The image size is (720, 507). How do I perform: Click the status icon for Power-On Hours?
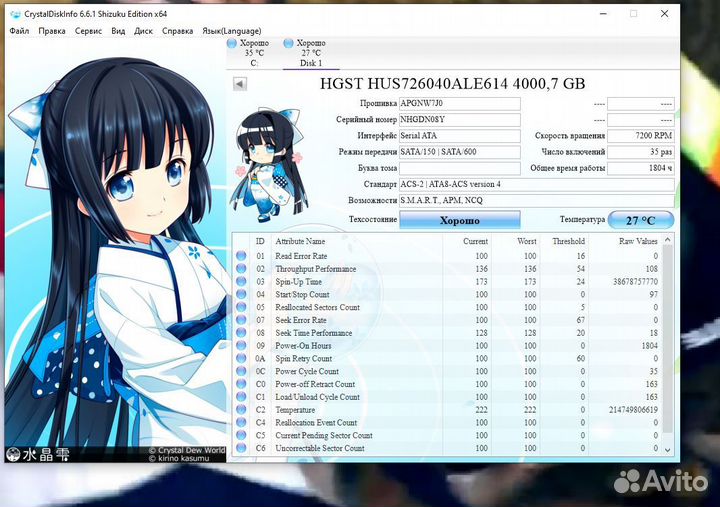(x=241, y=346)
